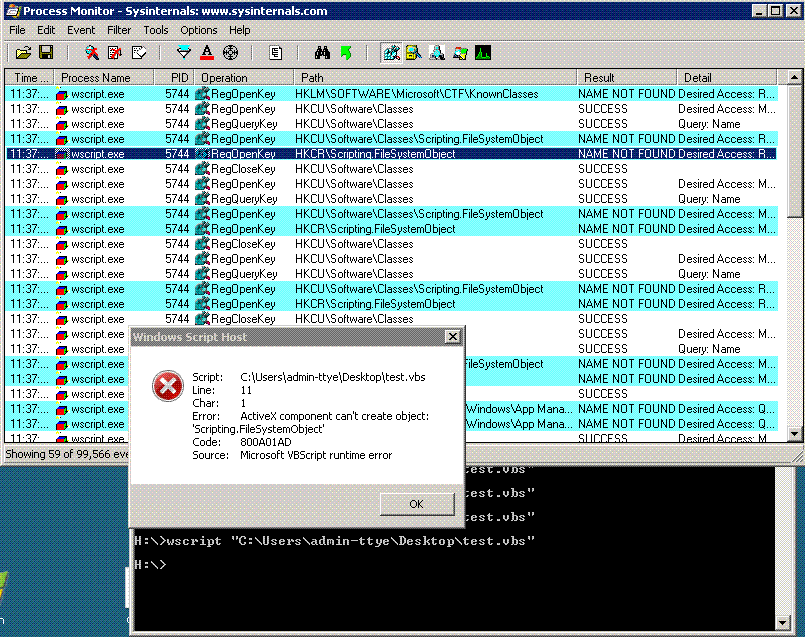The image size is (805, 637).
Task: Click the Operation column header
Action: [244, 78]
